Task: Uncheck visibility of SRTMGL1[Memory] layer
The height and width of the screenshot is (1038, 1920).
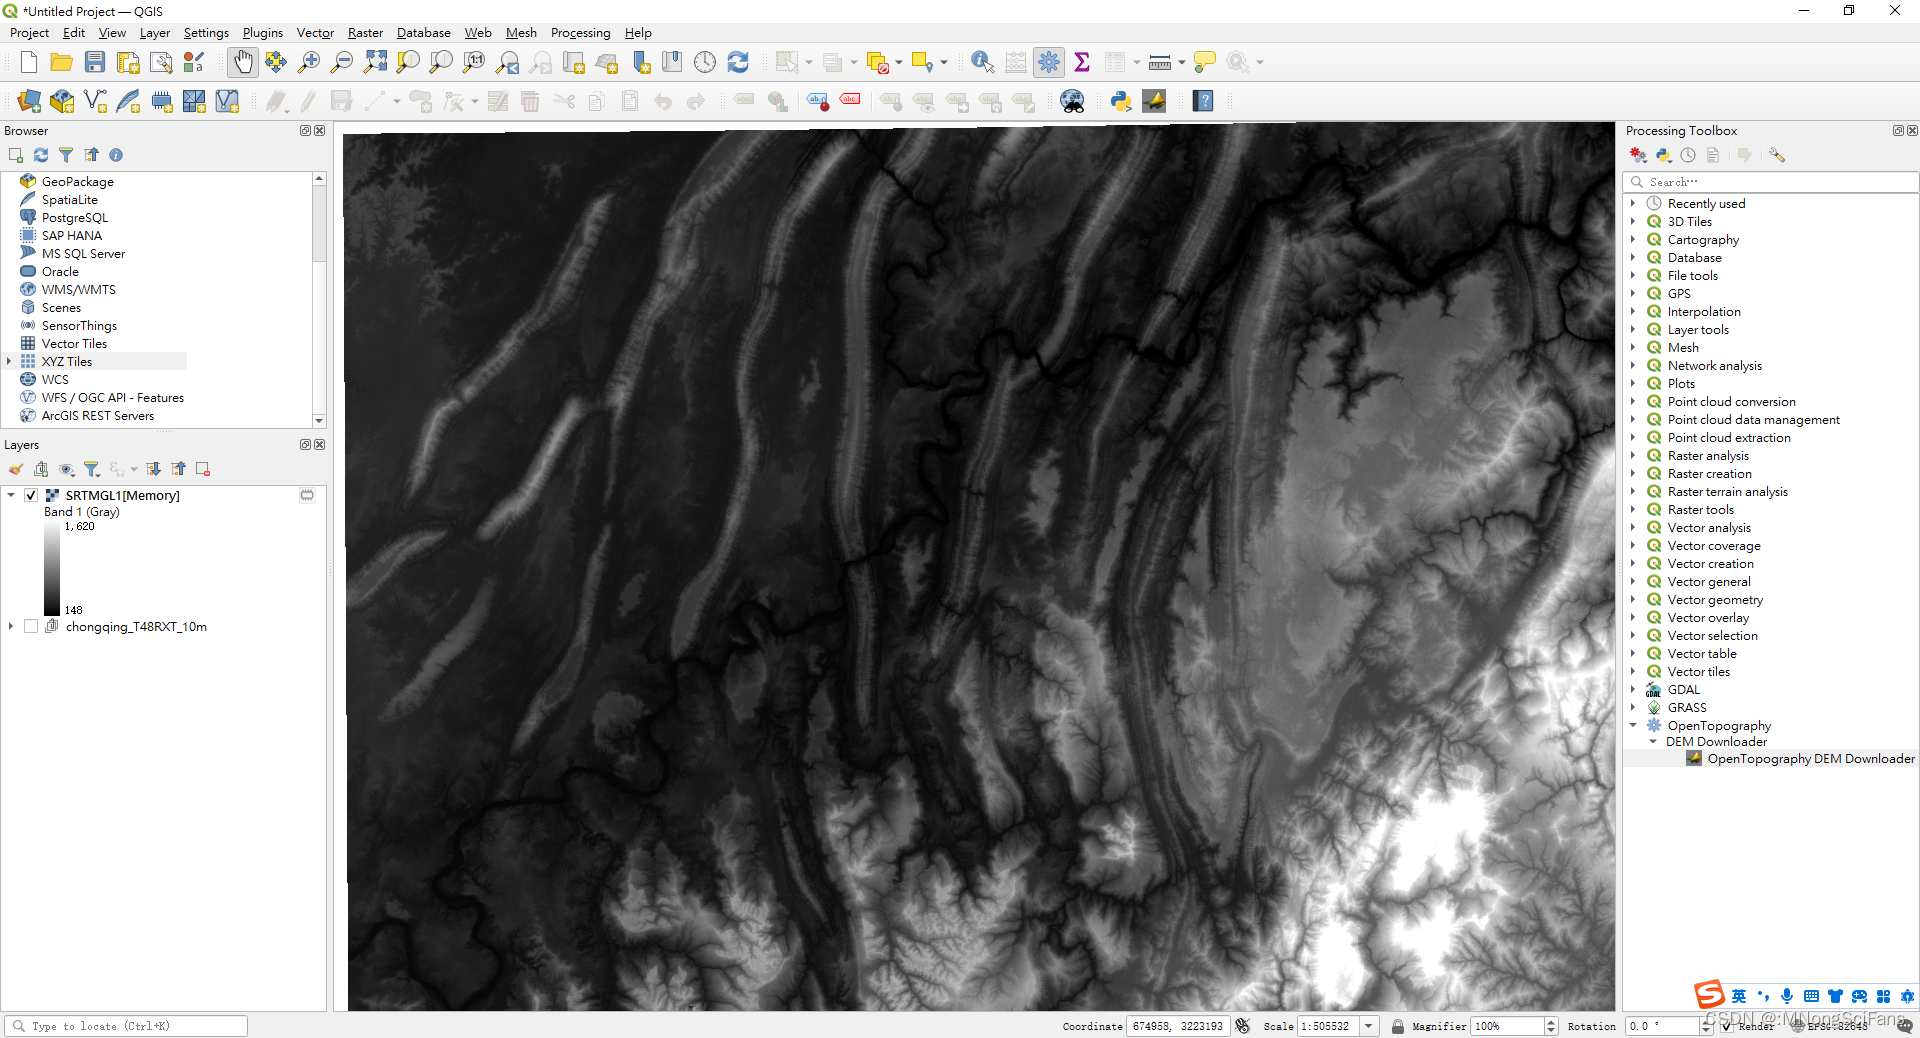Action: coord(31,494)
